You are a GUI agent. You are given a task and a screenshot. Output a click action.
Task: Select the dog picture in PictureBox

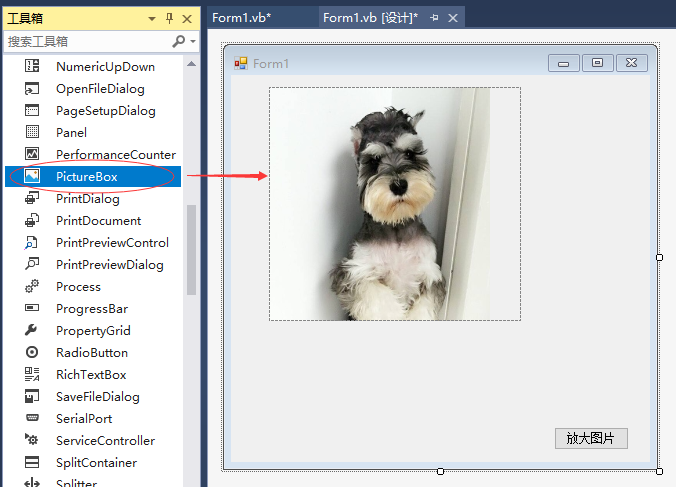pyautogui.click(x=395, y=204)
